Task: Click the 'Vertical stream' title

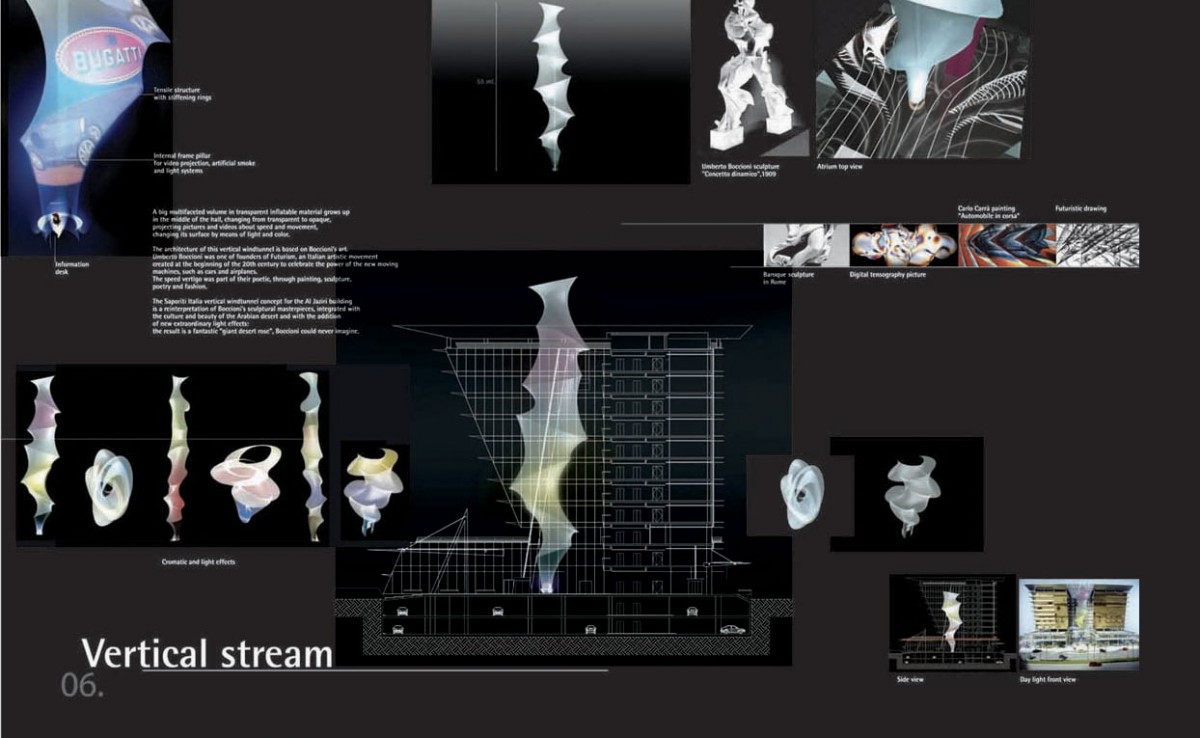Action: [x=207, y=653]
